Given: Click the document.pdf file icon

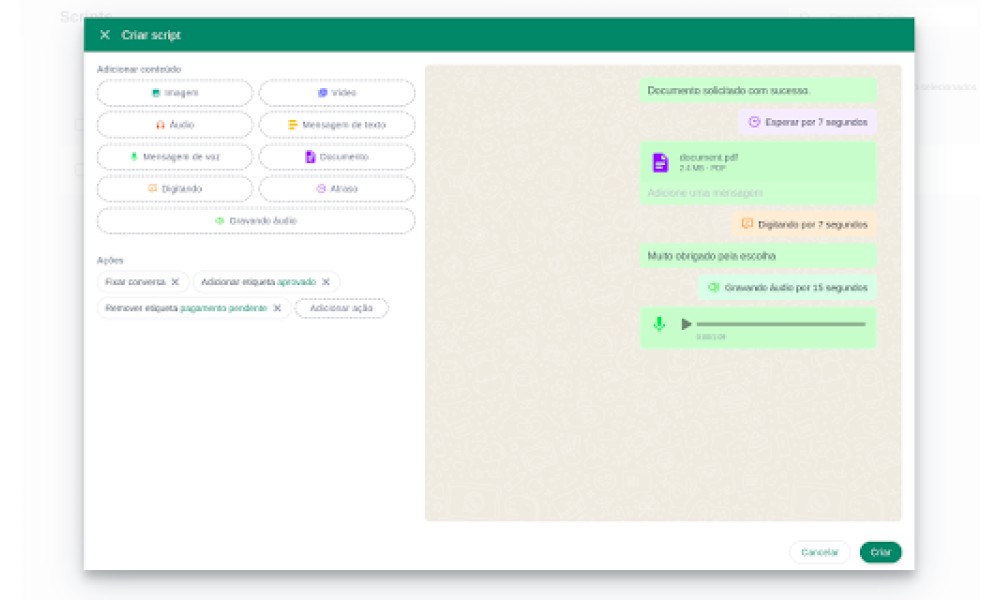Looking at the screenshot, I should click(x=660, y=163).
